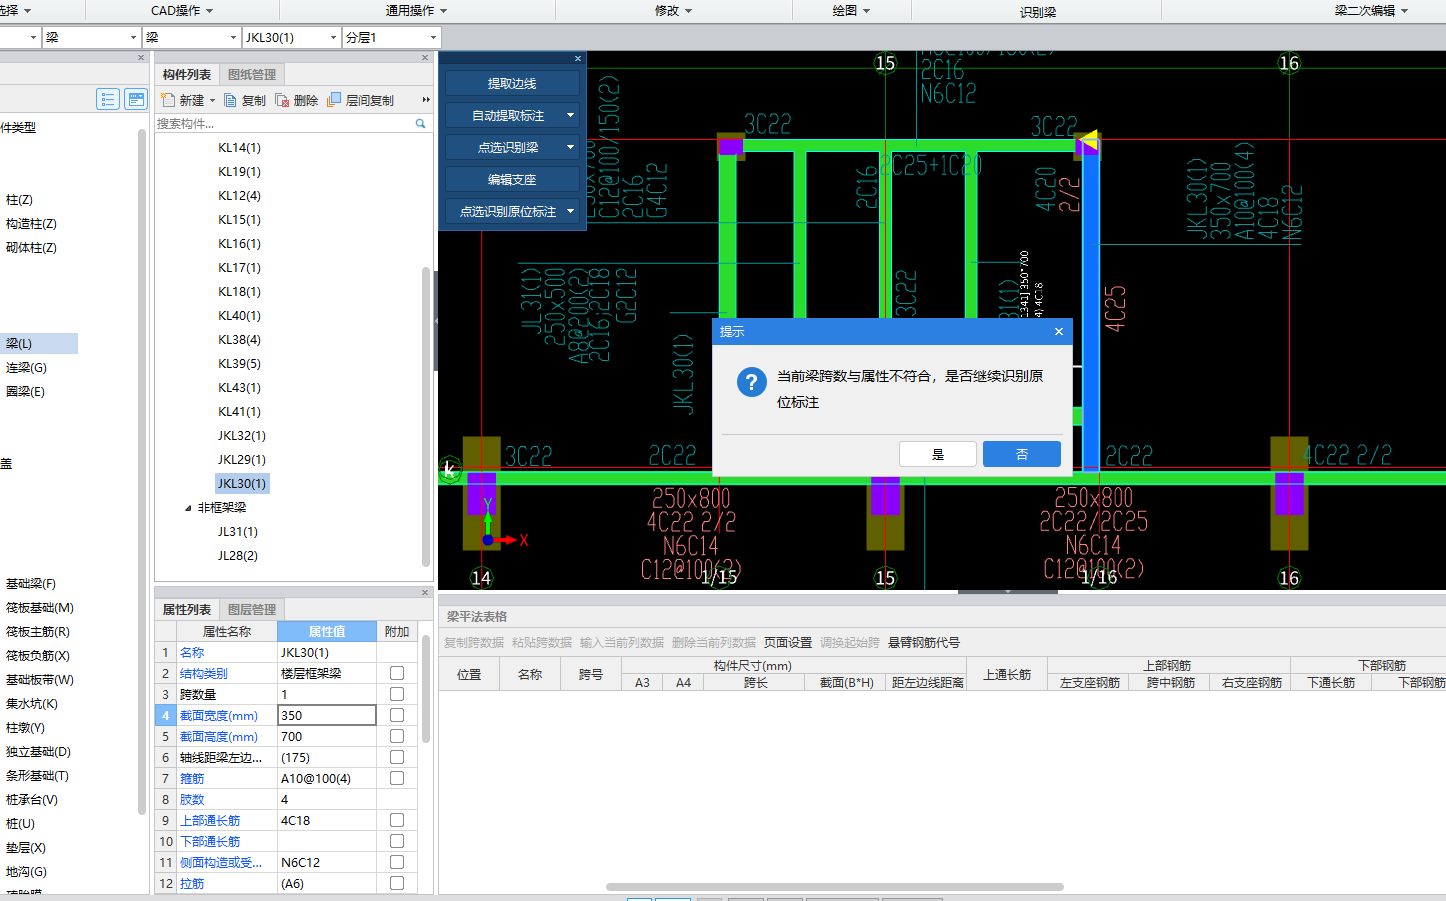Click the 截面宽度 value field showing 350
Image resolution: width=1446 pixels, height=901 pixels.
point(326,715)
